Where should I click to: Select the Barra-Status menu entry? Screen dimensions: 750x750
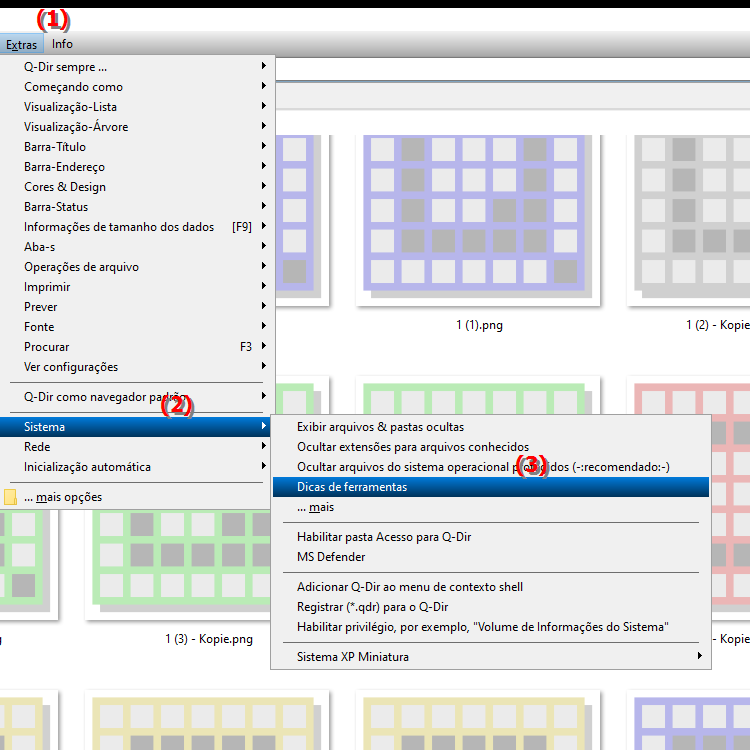[x=137, y=207]
